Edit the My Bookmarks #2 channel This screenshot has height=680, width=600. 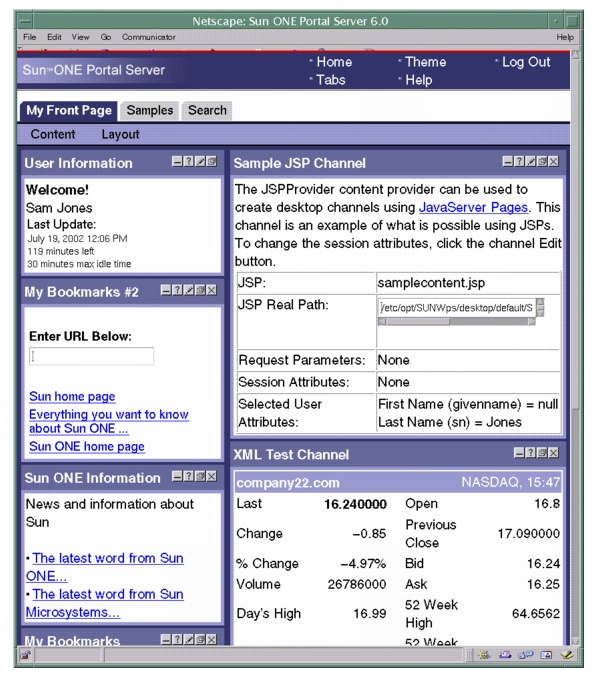click(189, 290)
